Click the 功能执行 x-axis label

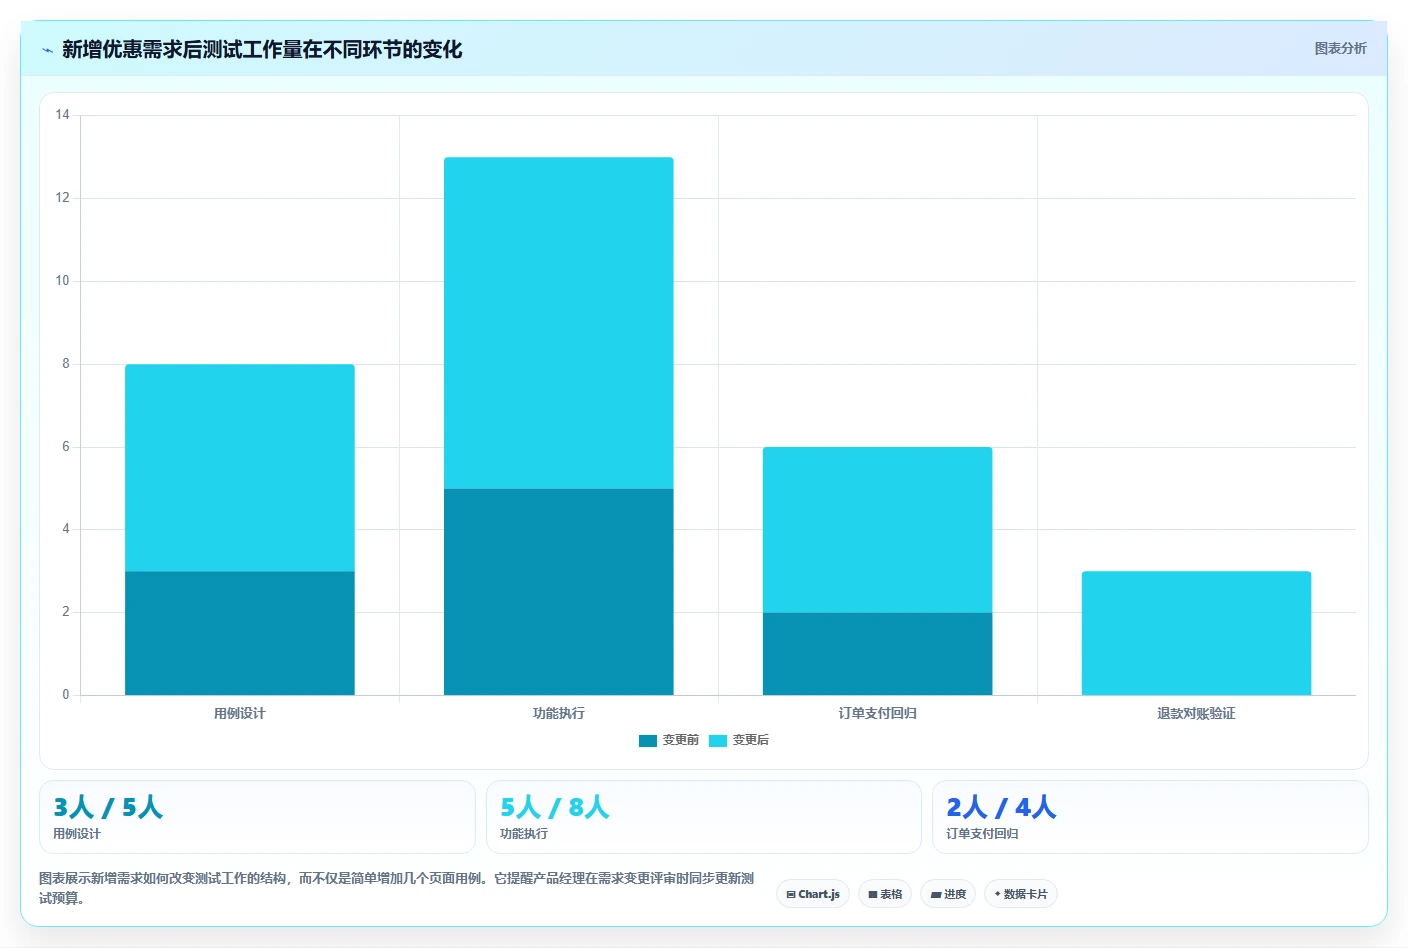click(x=559, y=714)
